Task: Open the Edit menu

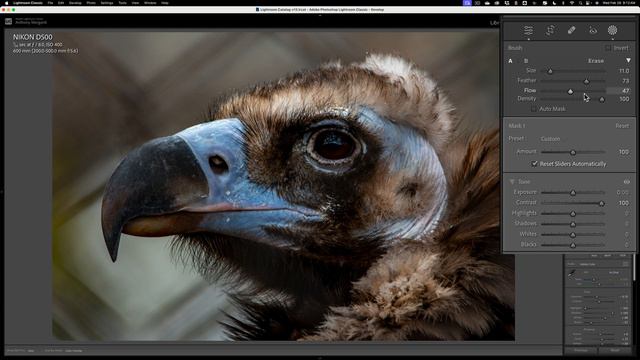Action: coord(61,3)
